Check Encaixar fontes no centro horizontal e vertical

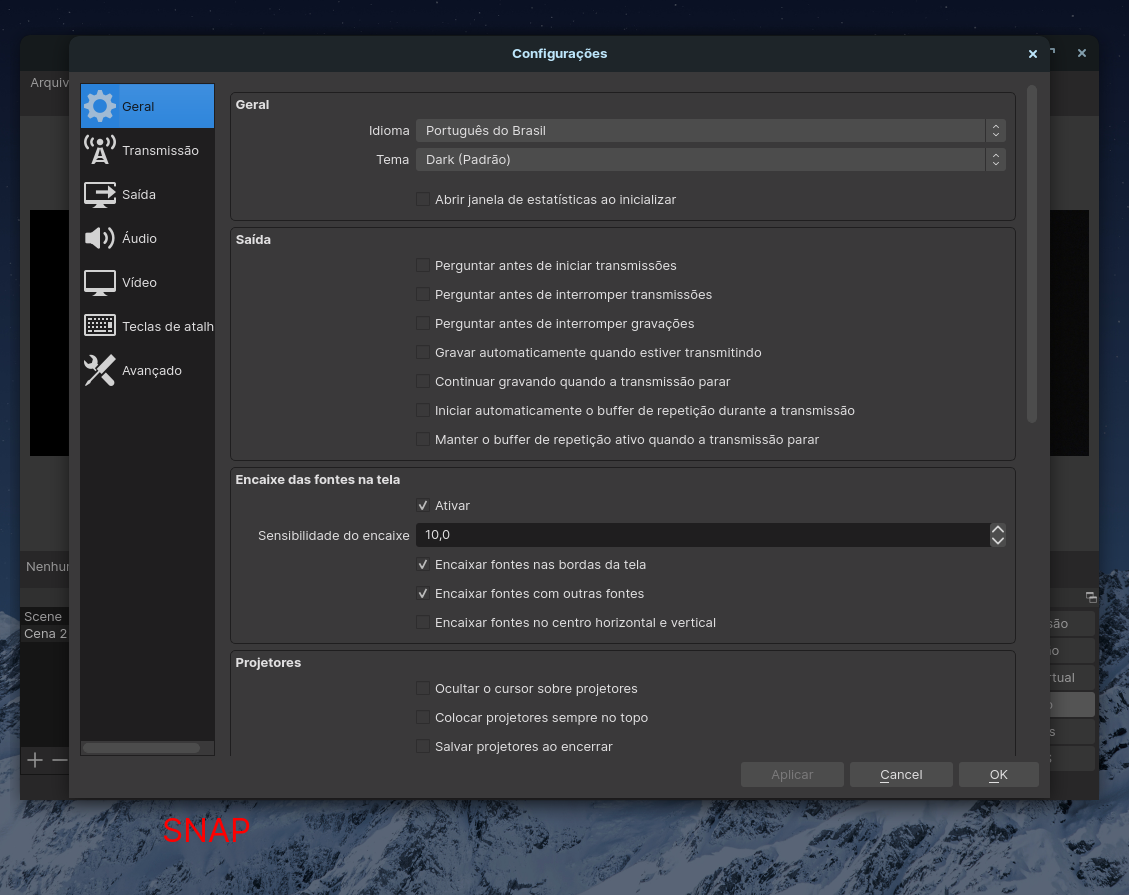click(x=423, y=622)
